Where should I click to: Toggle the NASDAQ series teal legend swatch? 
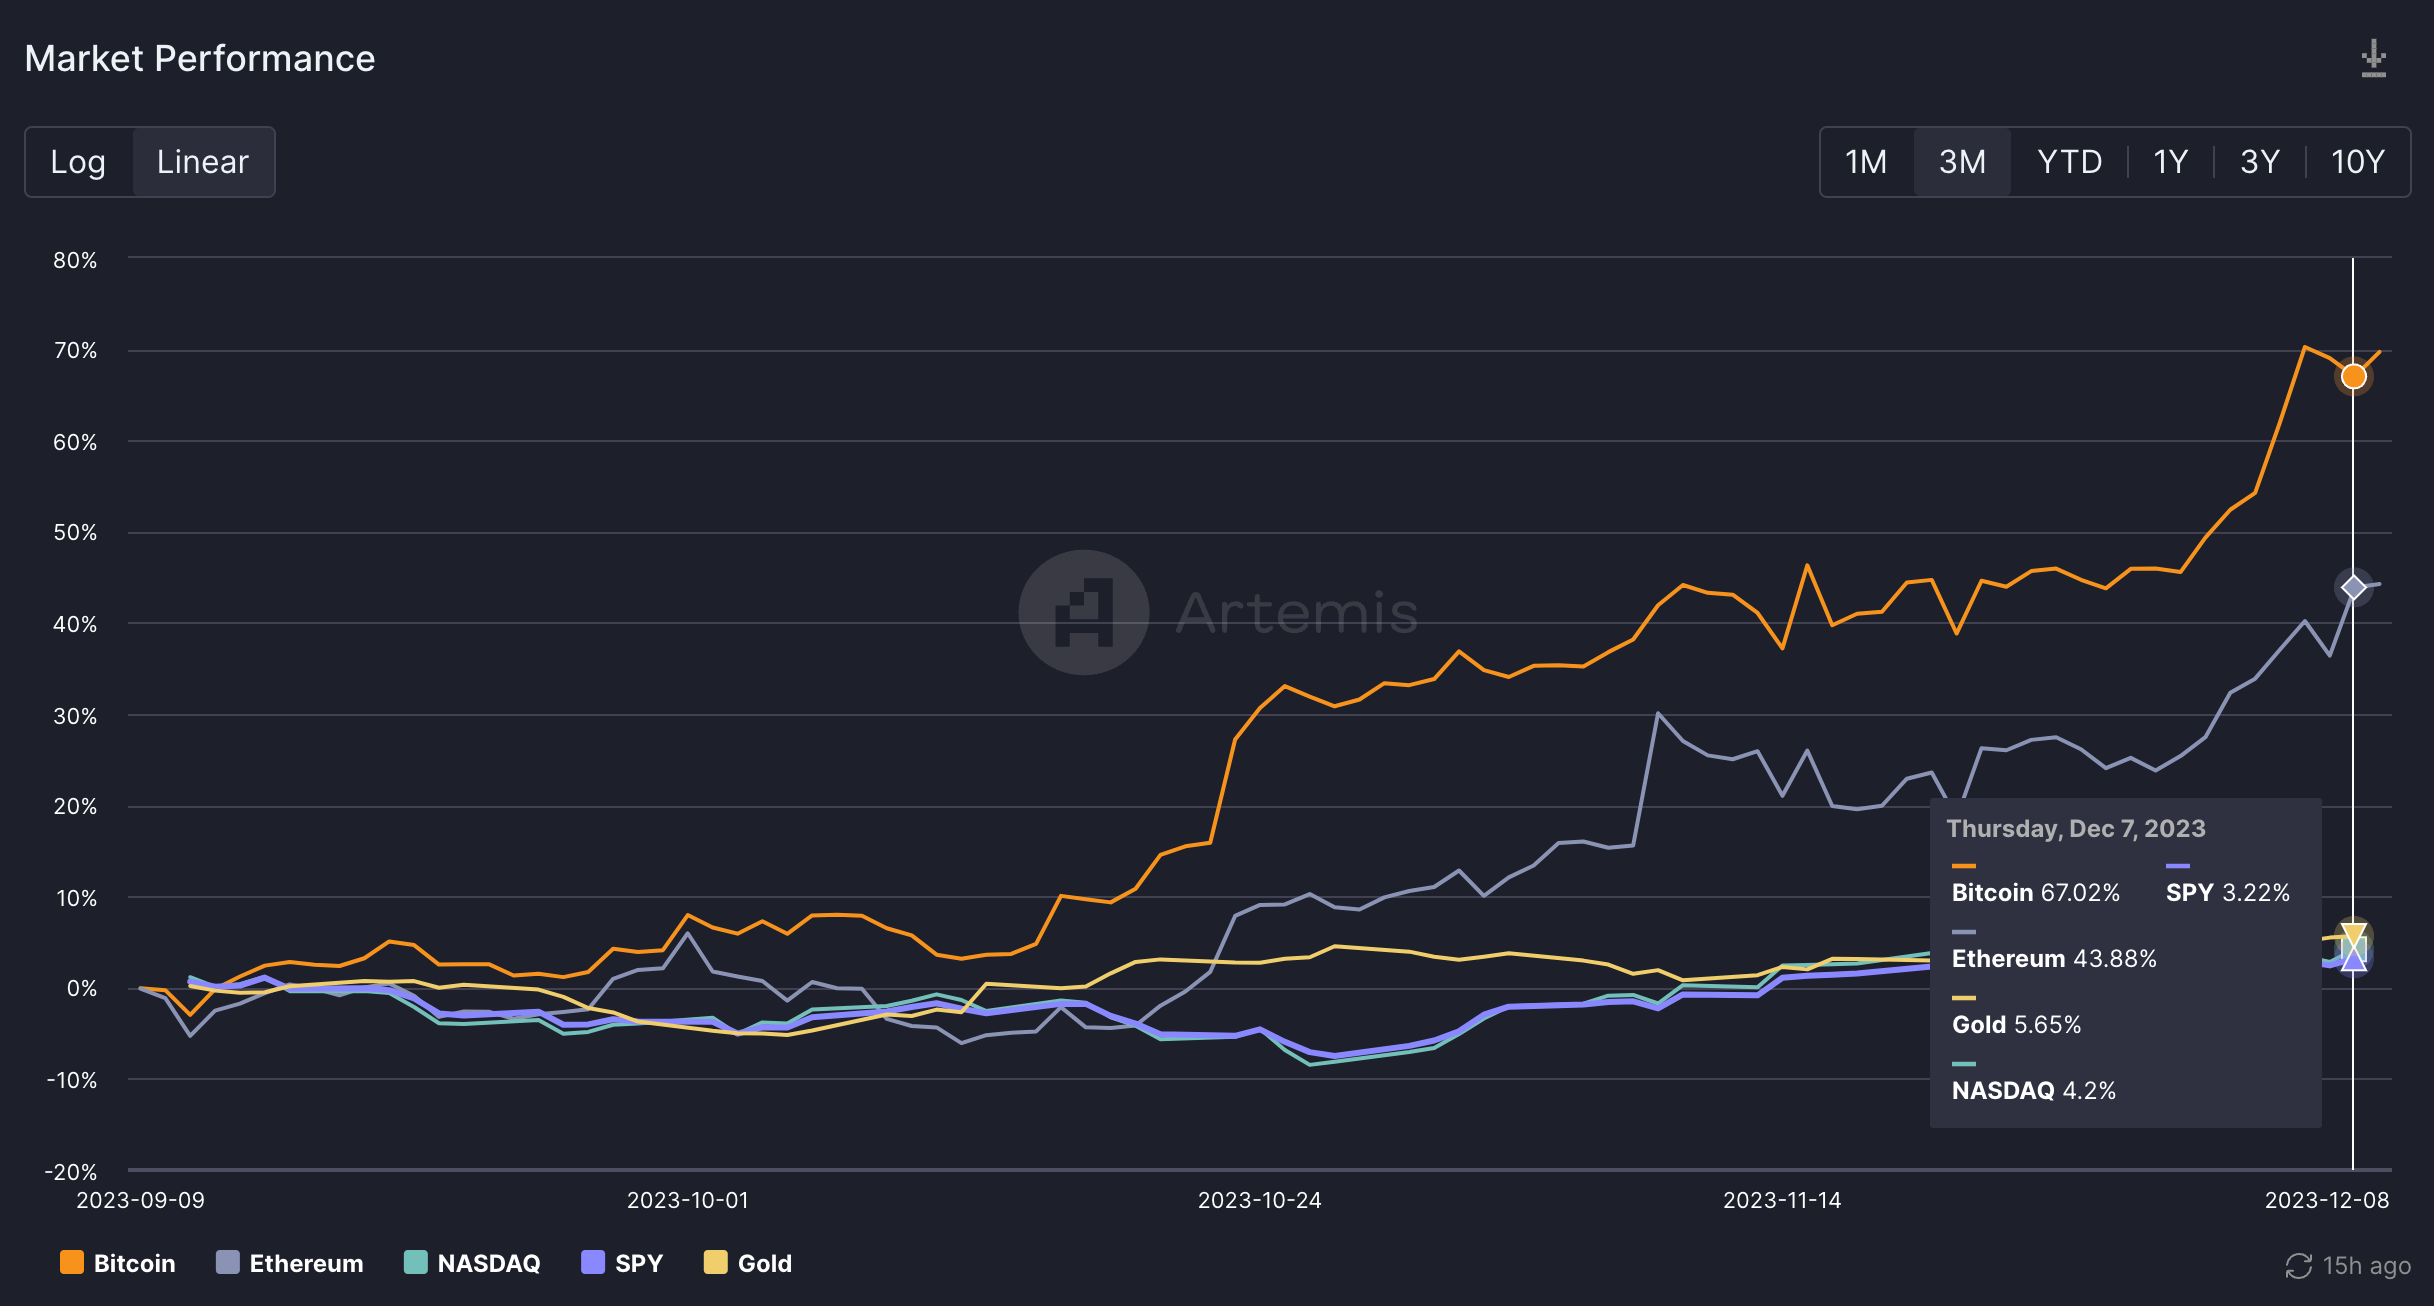pyautogui.click(x=416, y=1263)
